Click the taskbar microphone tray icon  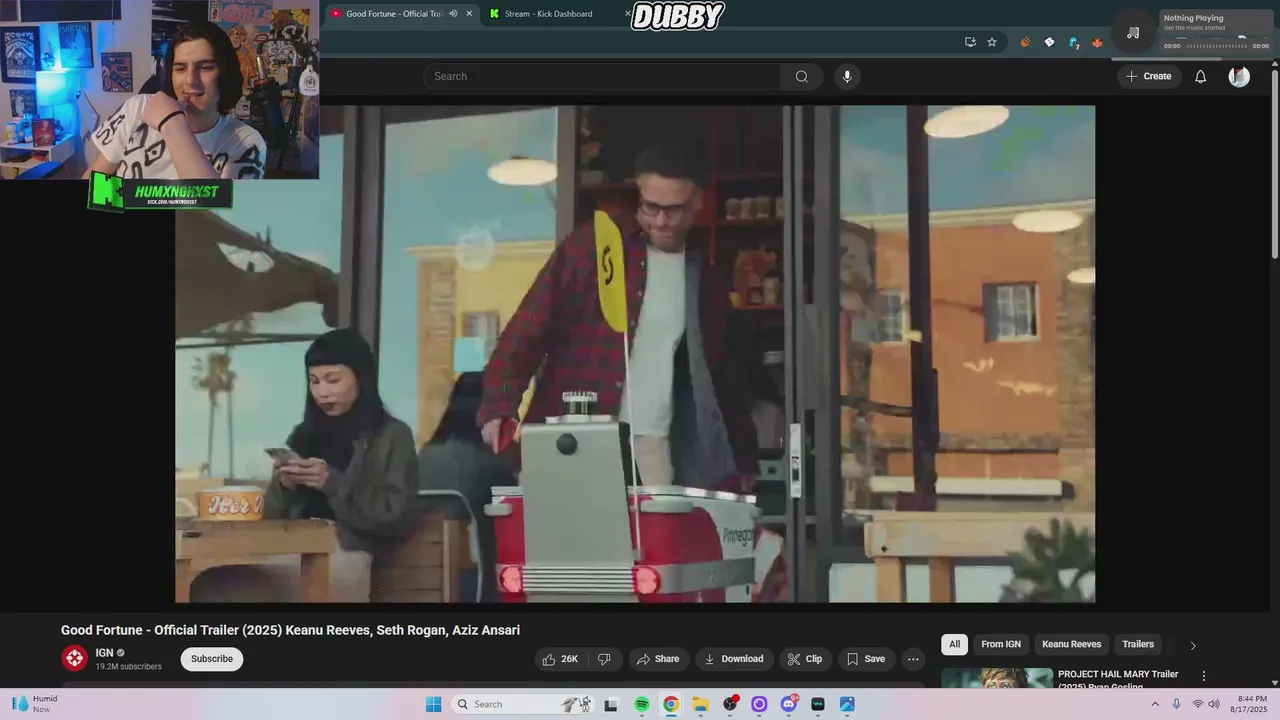point(1176,704)
